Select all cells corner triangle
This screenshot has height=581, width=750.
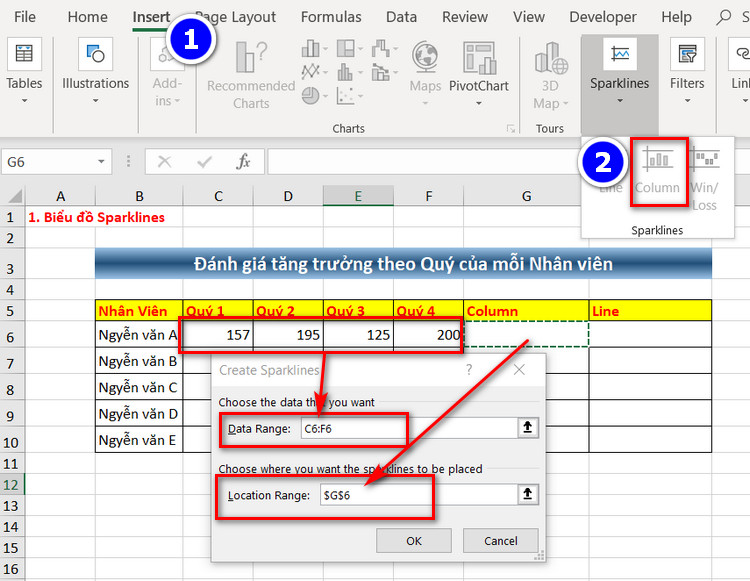14,196
